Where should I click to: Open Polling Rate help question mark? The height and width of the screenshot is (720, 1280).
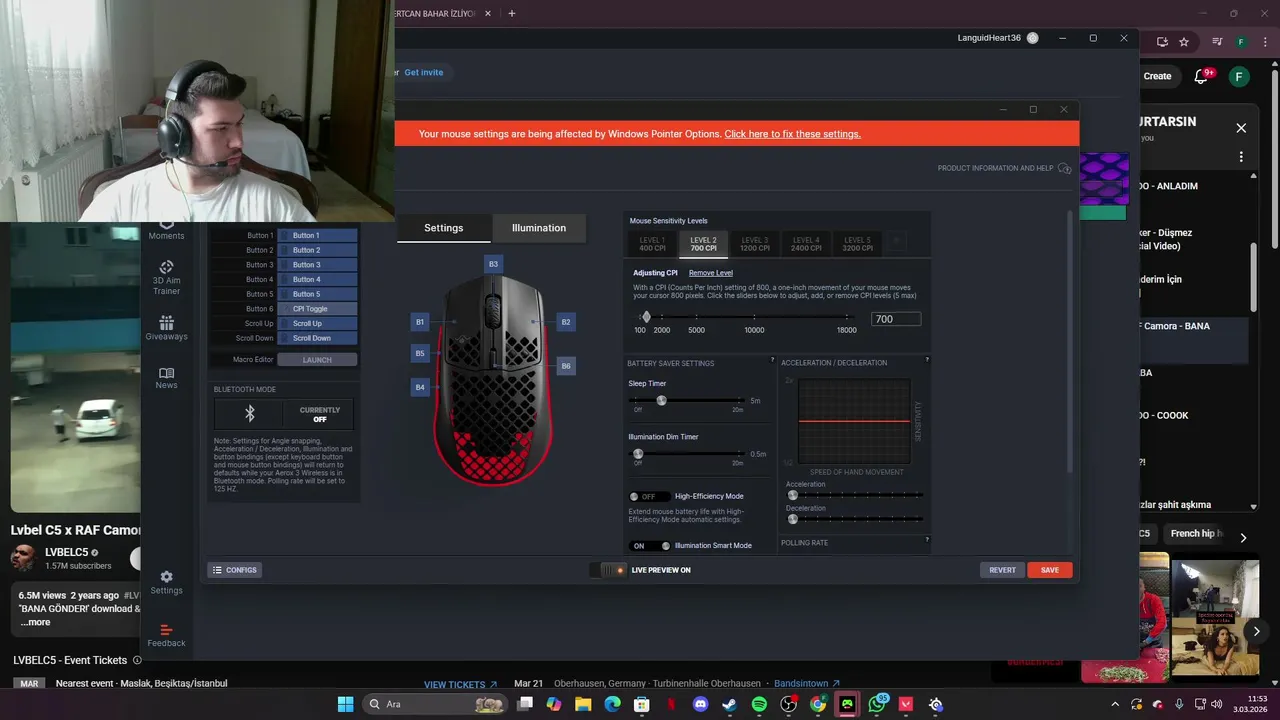coord(927,540)
